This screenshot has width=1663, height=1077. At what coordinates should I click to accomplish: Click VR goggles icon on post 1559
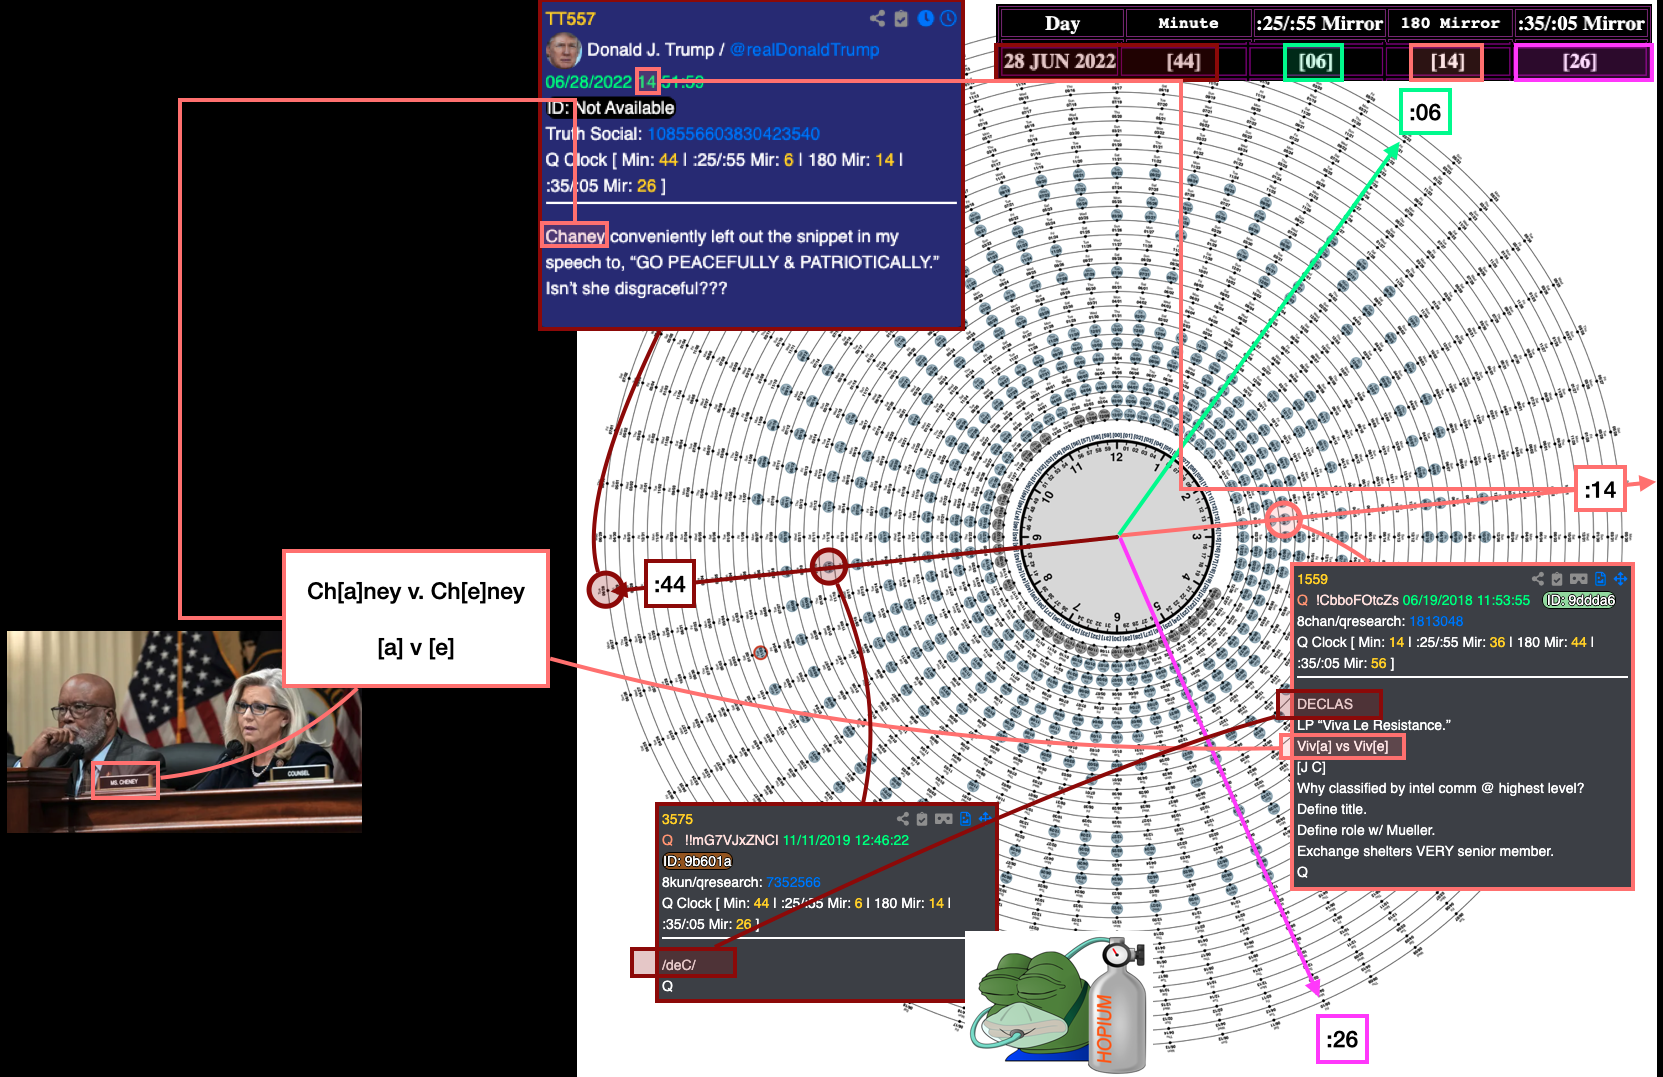coord(1579,579)
